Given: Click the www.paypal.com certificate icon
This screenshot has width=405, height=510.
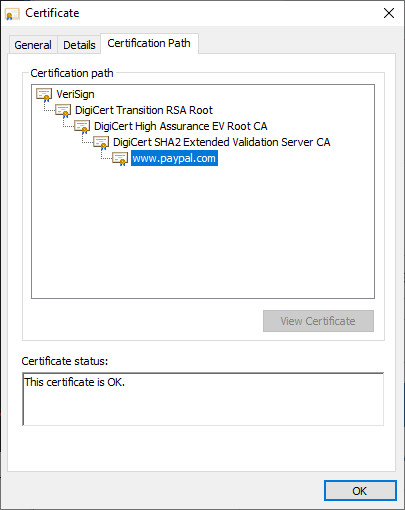Looking at the screenshot, I should (120, 159).
